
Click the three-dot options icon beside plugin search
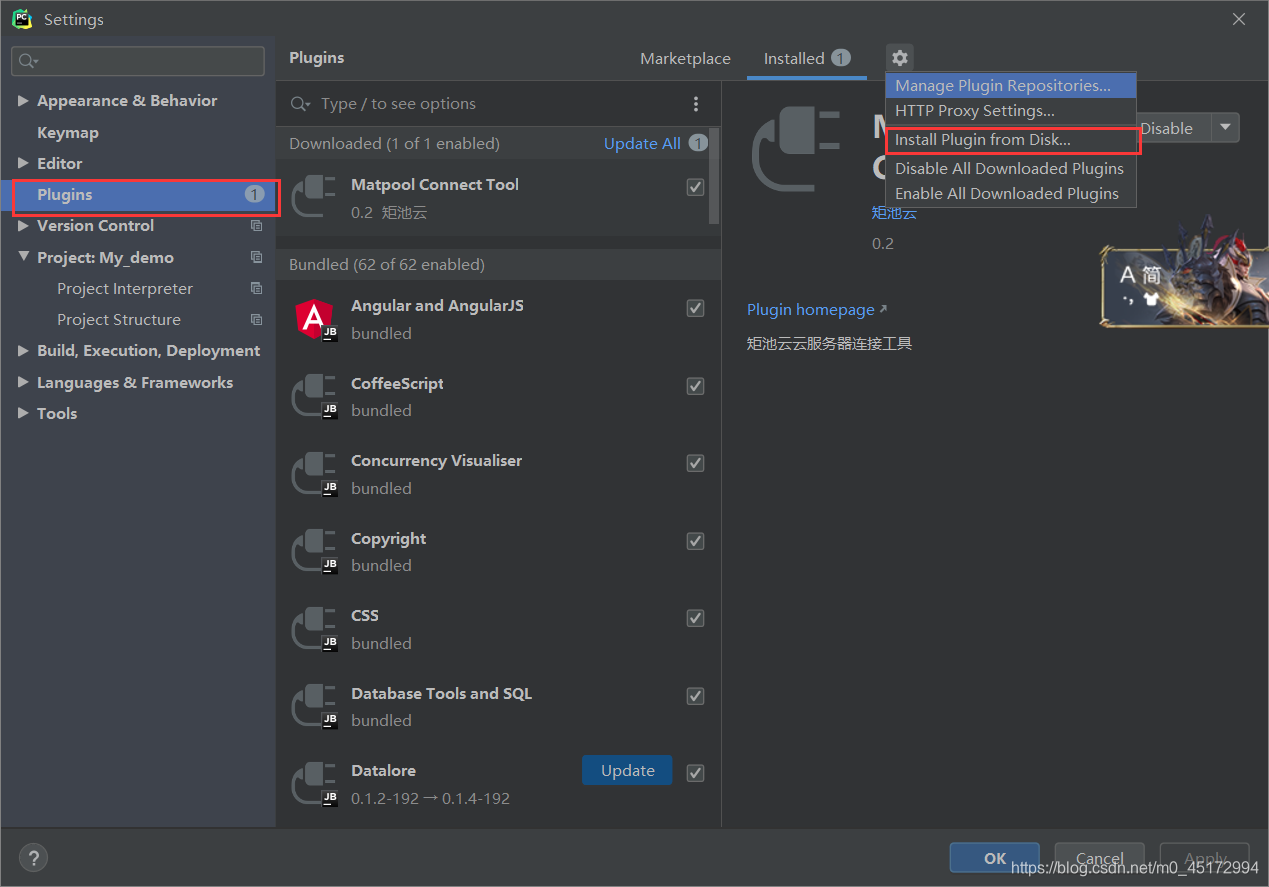click(696, 104)
